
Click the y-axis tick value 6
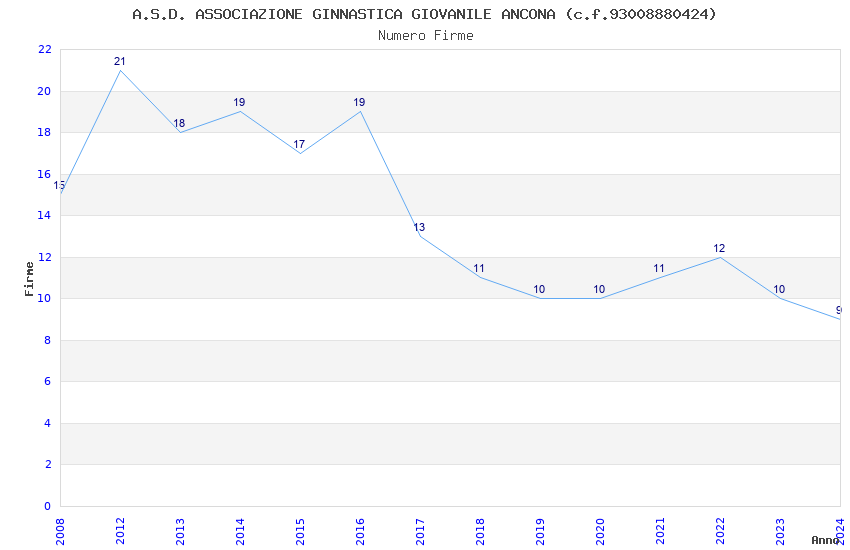pyautogui.click(x=48, y=381)
